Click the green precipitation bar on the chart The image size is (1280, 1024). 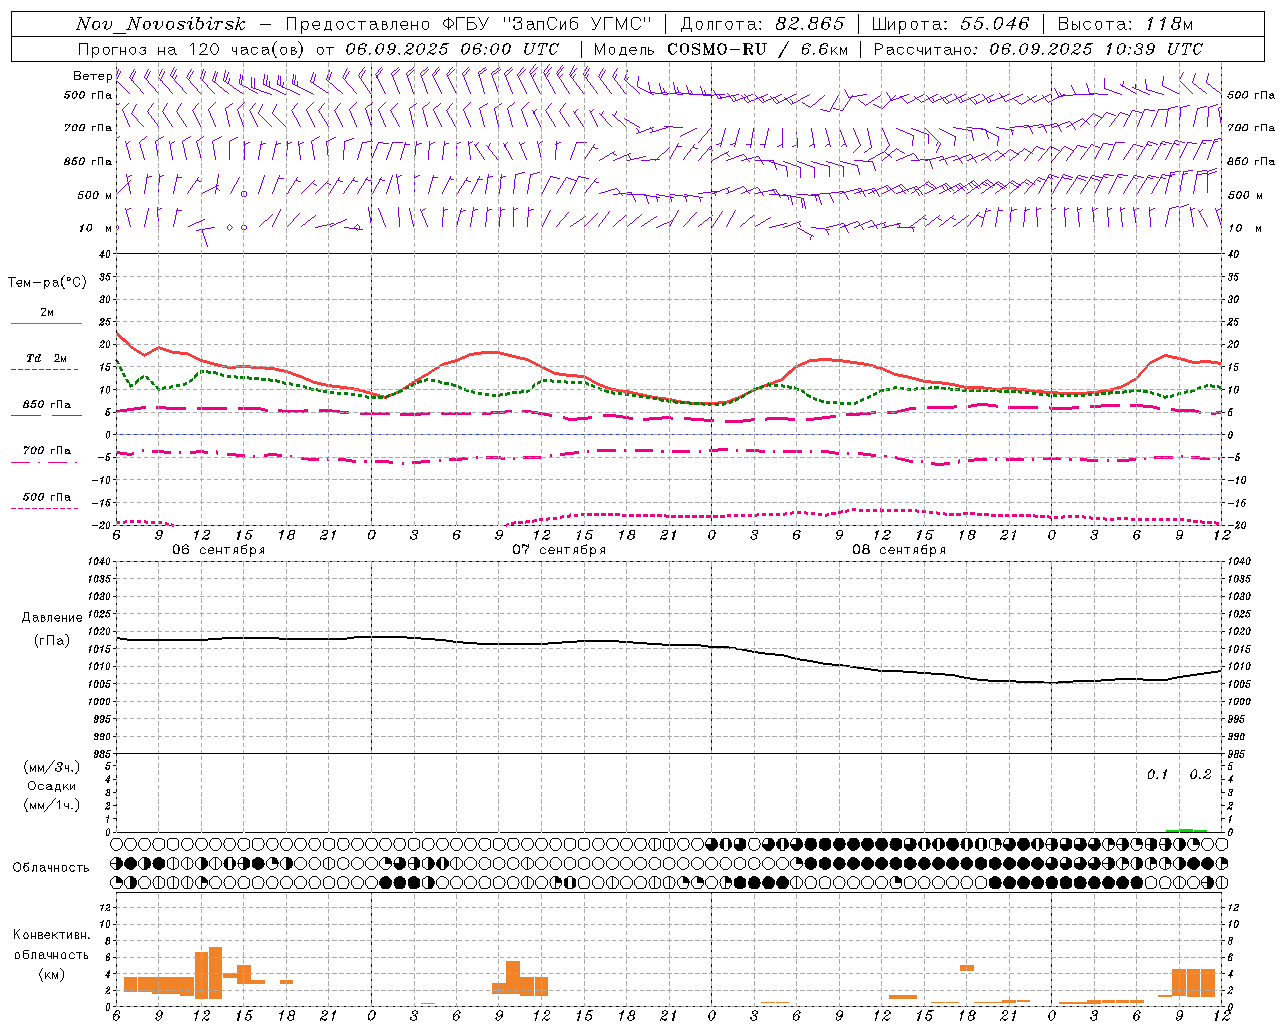tap(1187, 830)
